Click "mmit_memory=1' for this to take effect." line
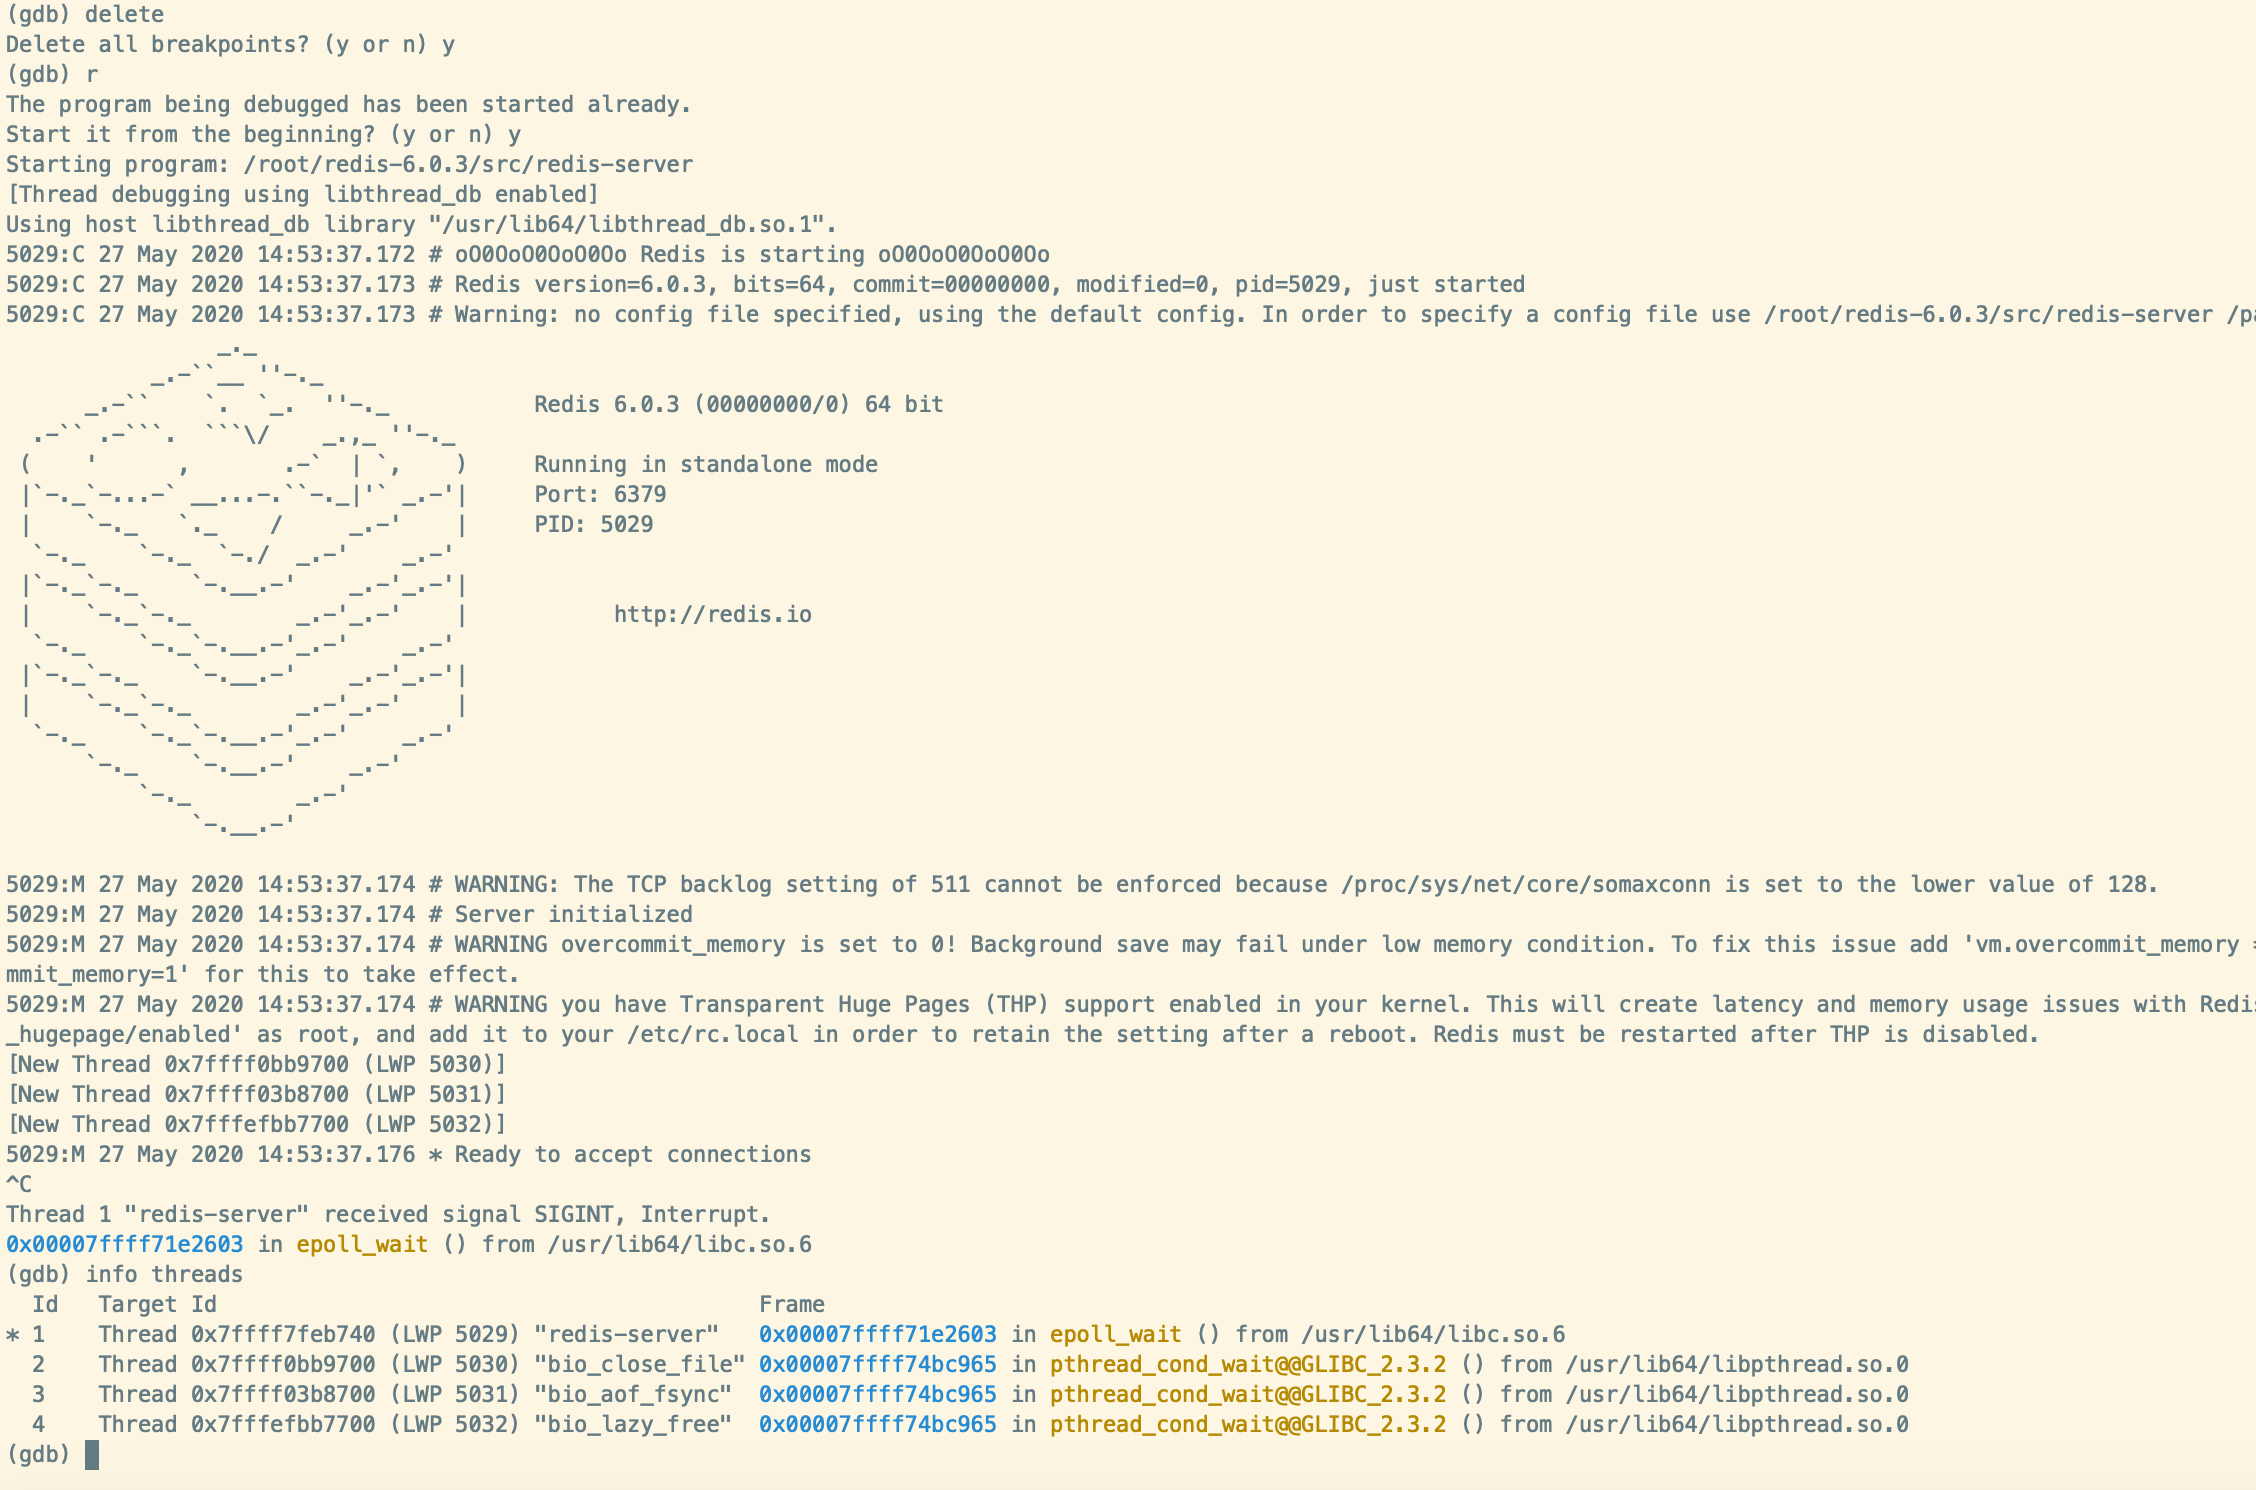 (263, 975)
